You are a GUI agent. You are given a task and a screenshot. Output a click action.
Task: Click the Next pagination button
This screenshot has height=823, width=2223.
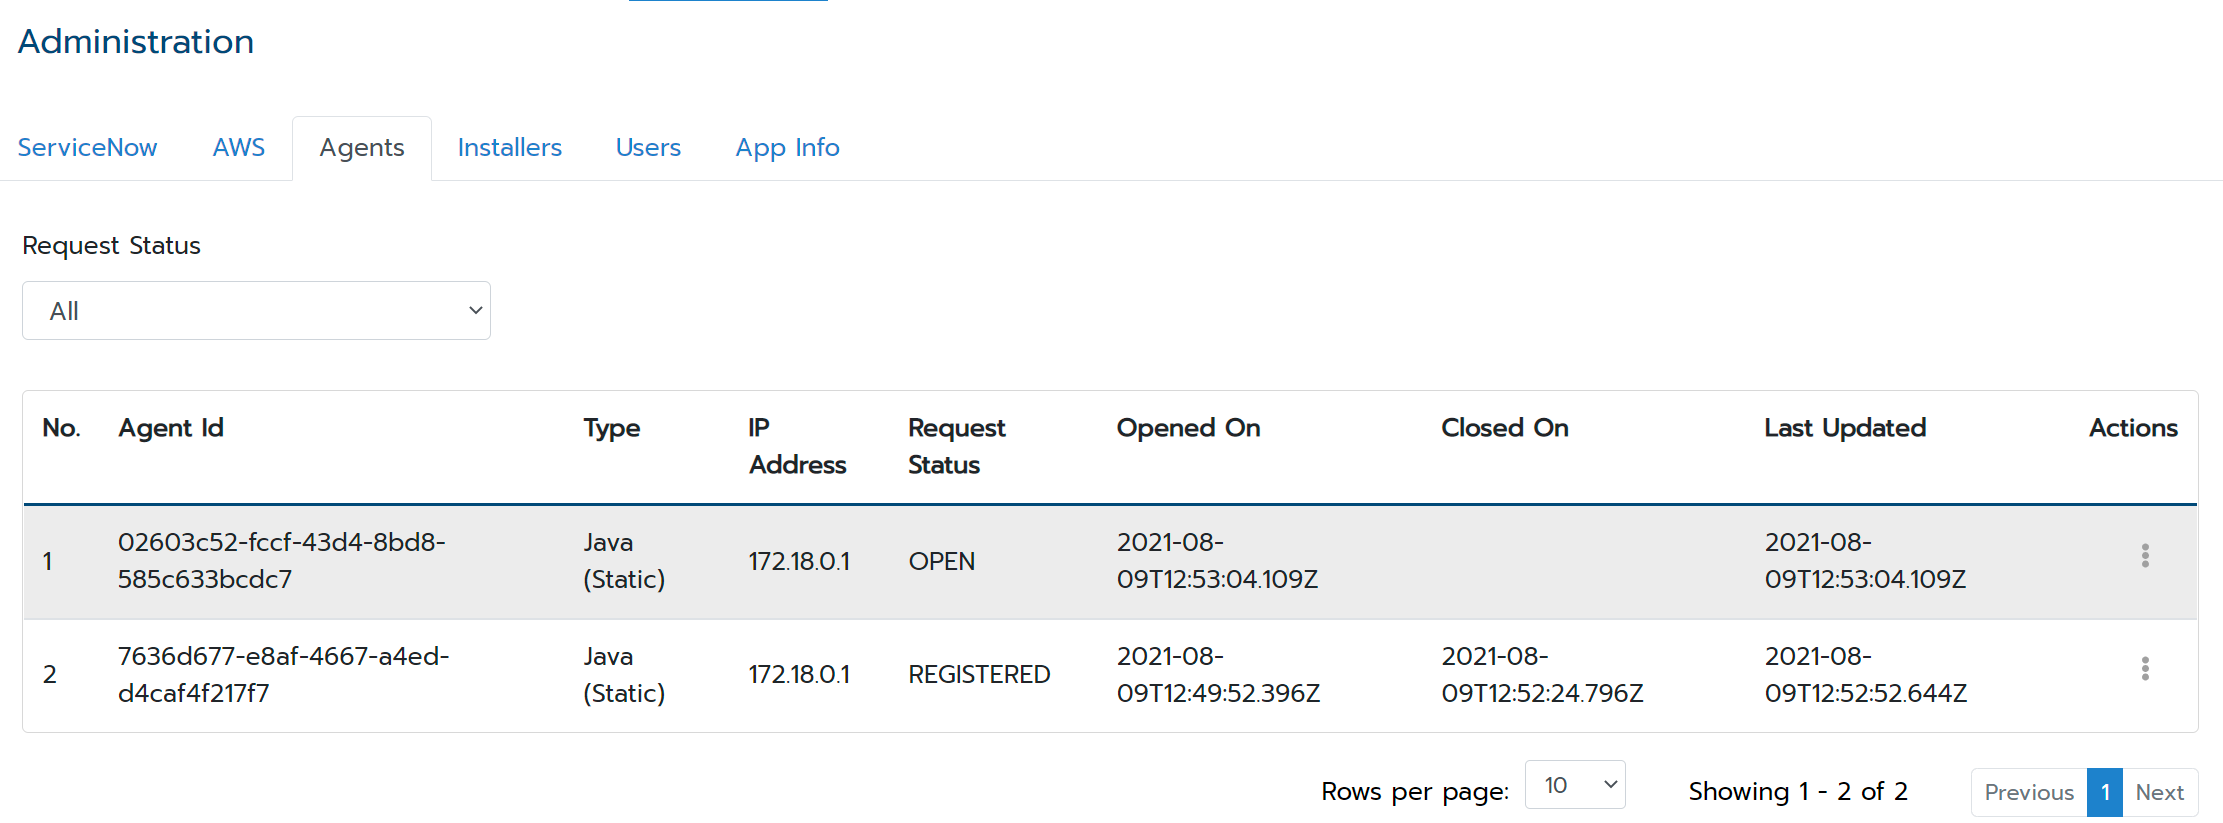pyautogui.click(x=2160, y=792)
